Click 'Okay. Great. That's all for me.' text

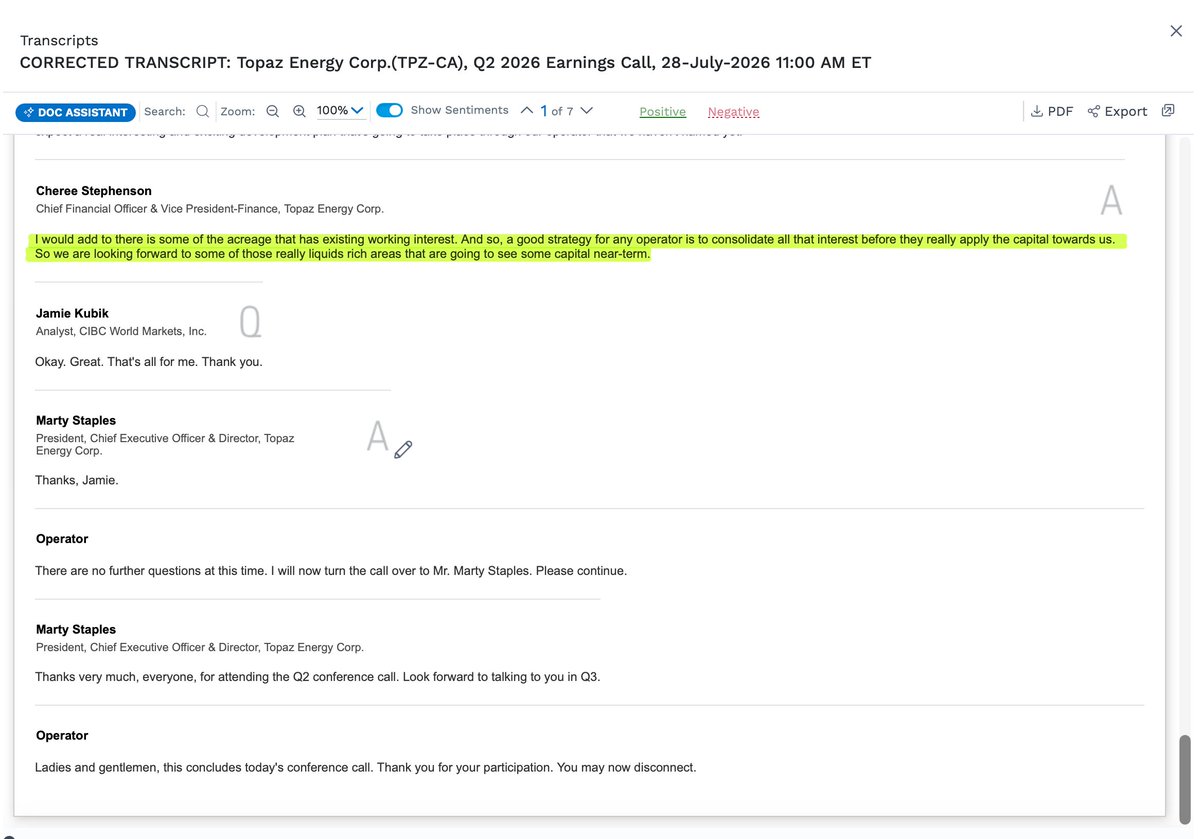coord(116,362)
